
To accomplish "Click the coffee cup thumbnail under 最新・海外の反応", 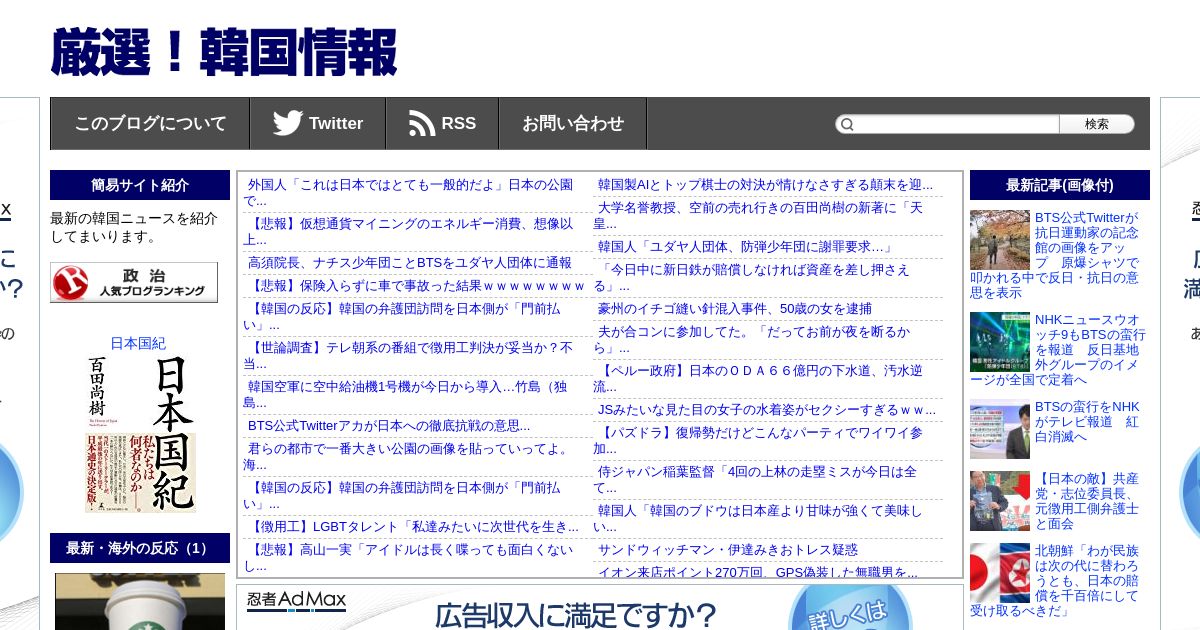I will pyautogui.click(x=140, y=601).
